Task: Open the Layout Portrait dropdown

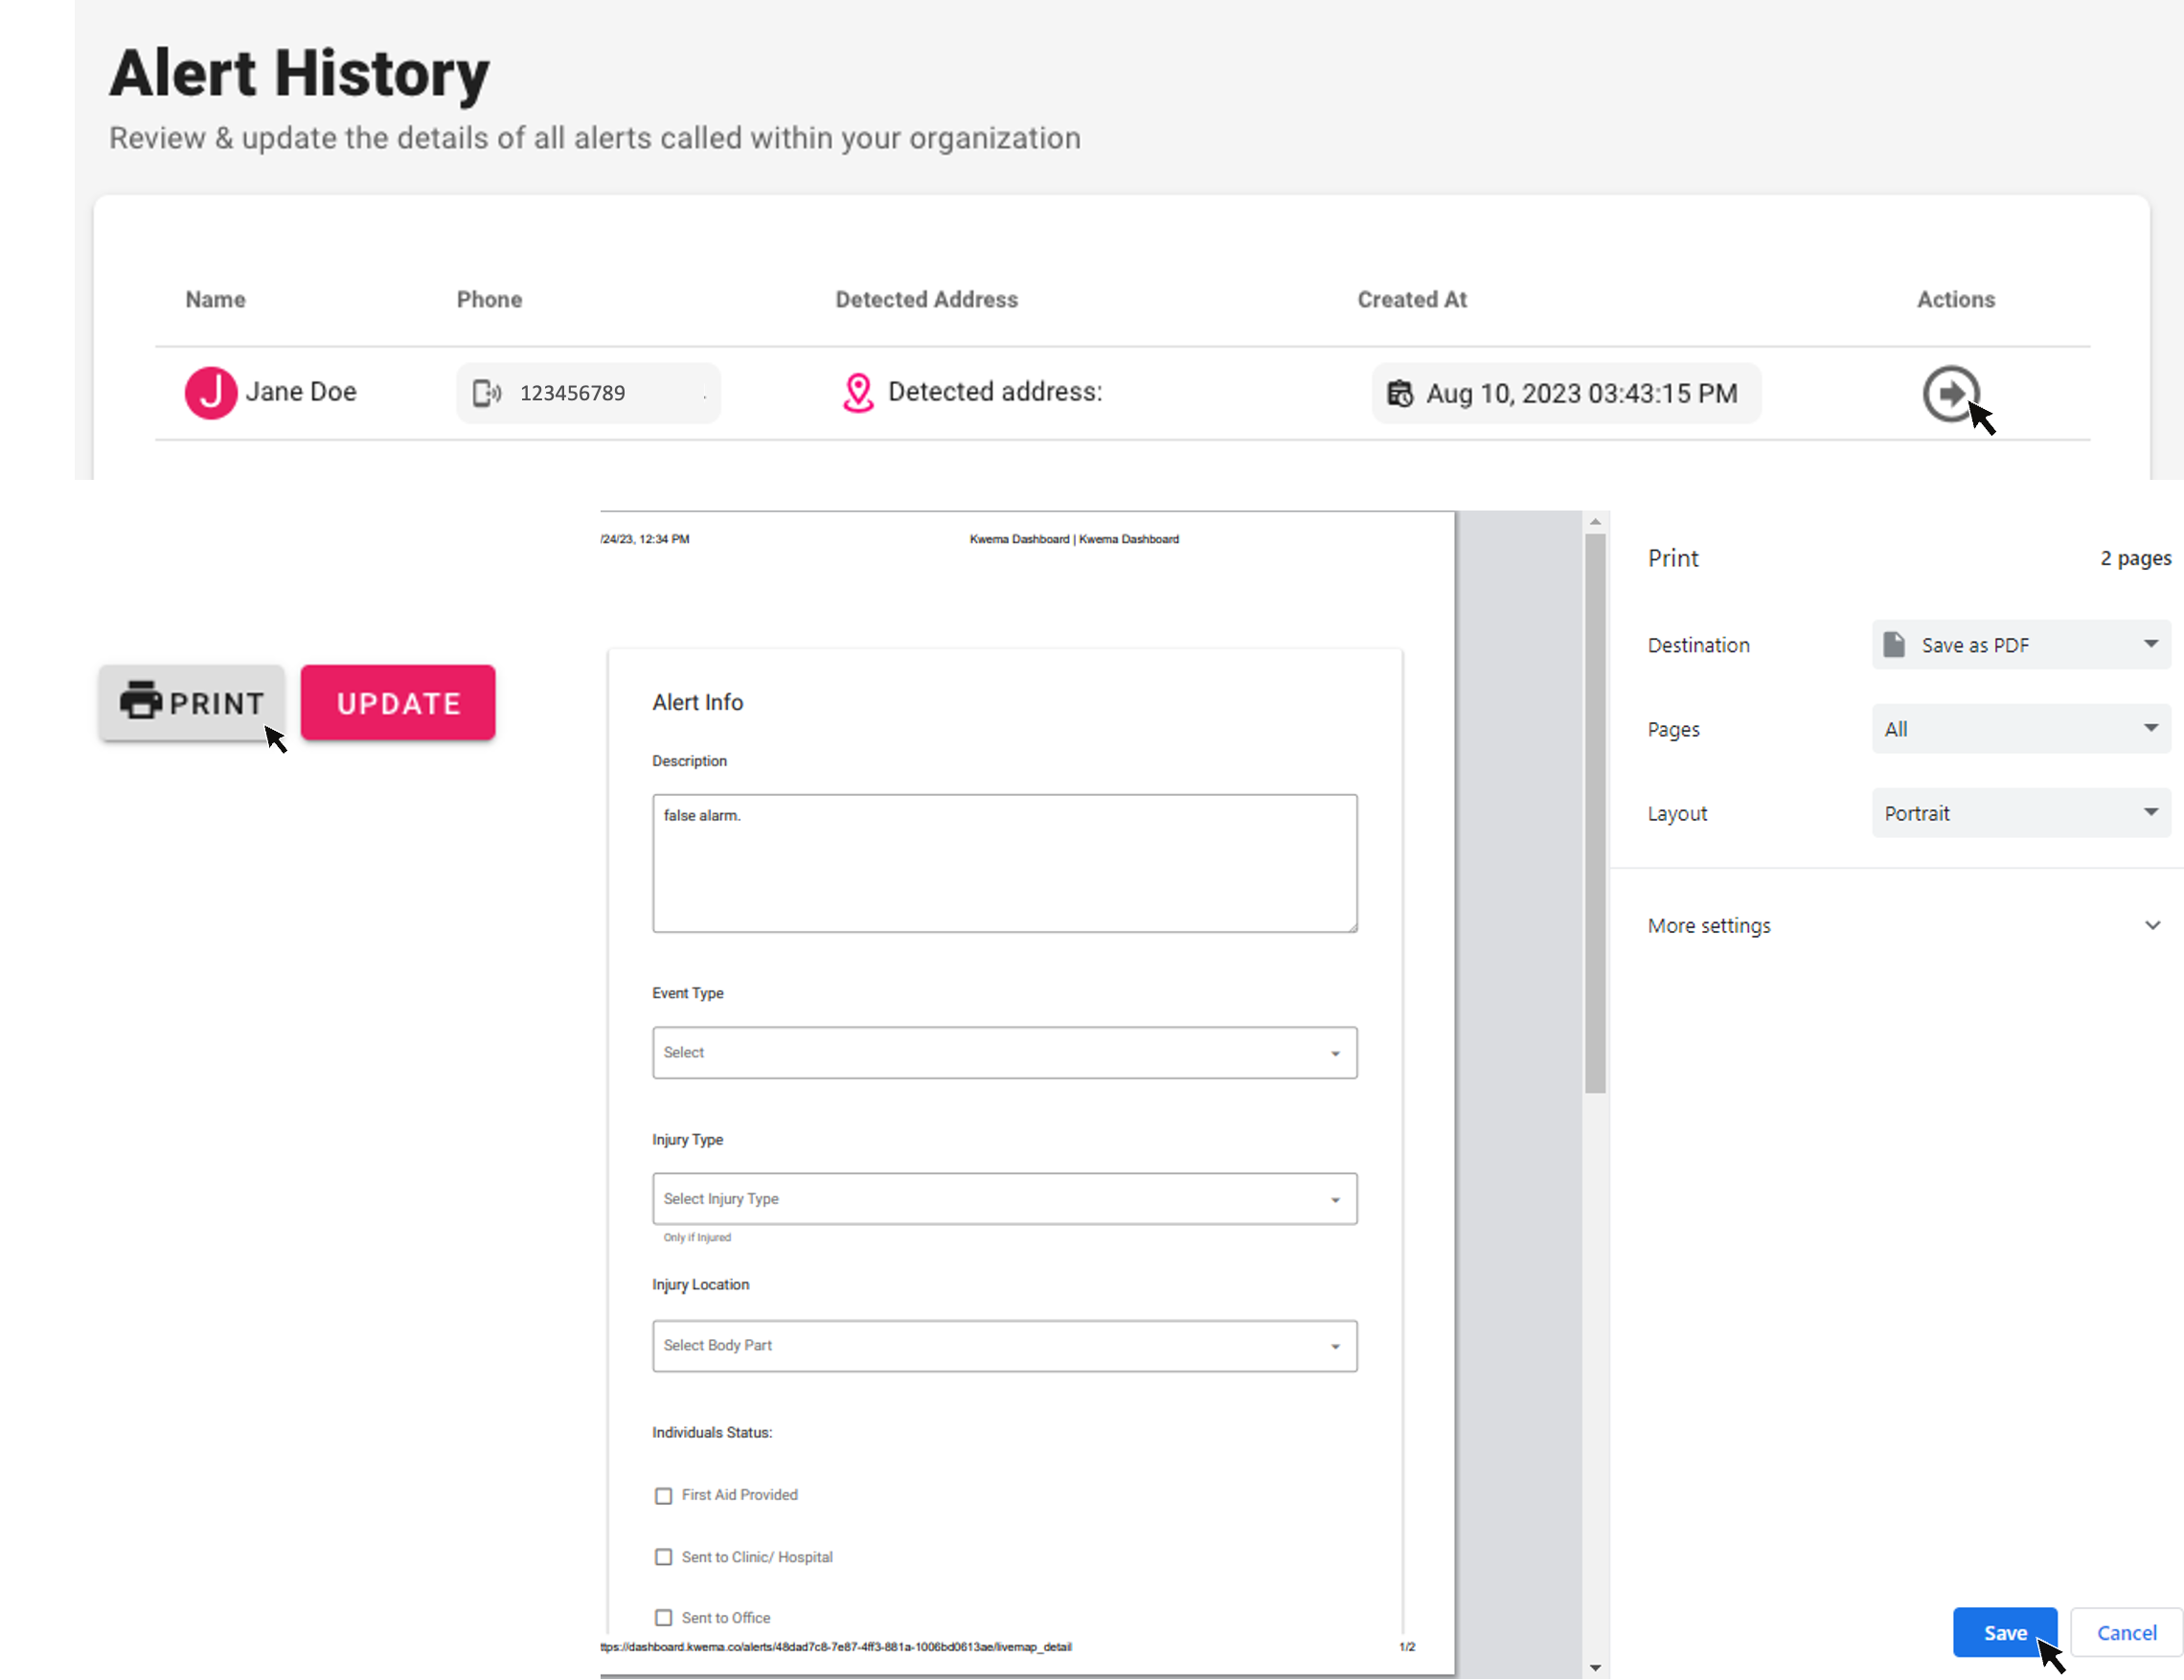Action: click(2020, 813)
